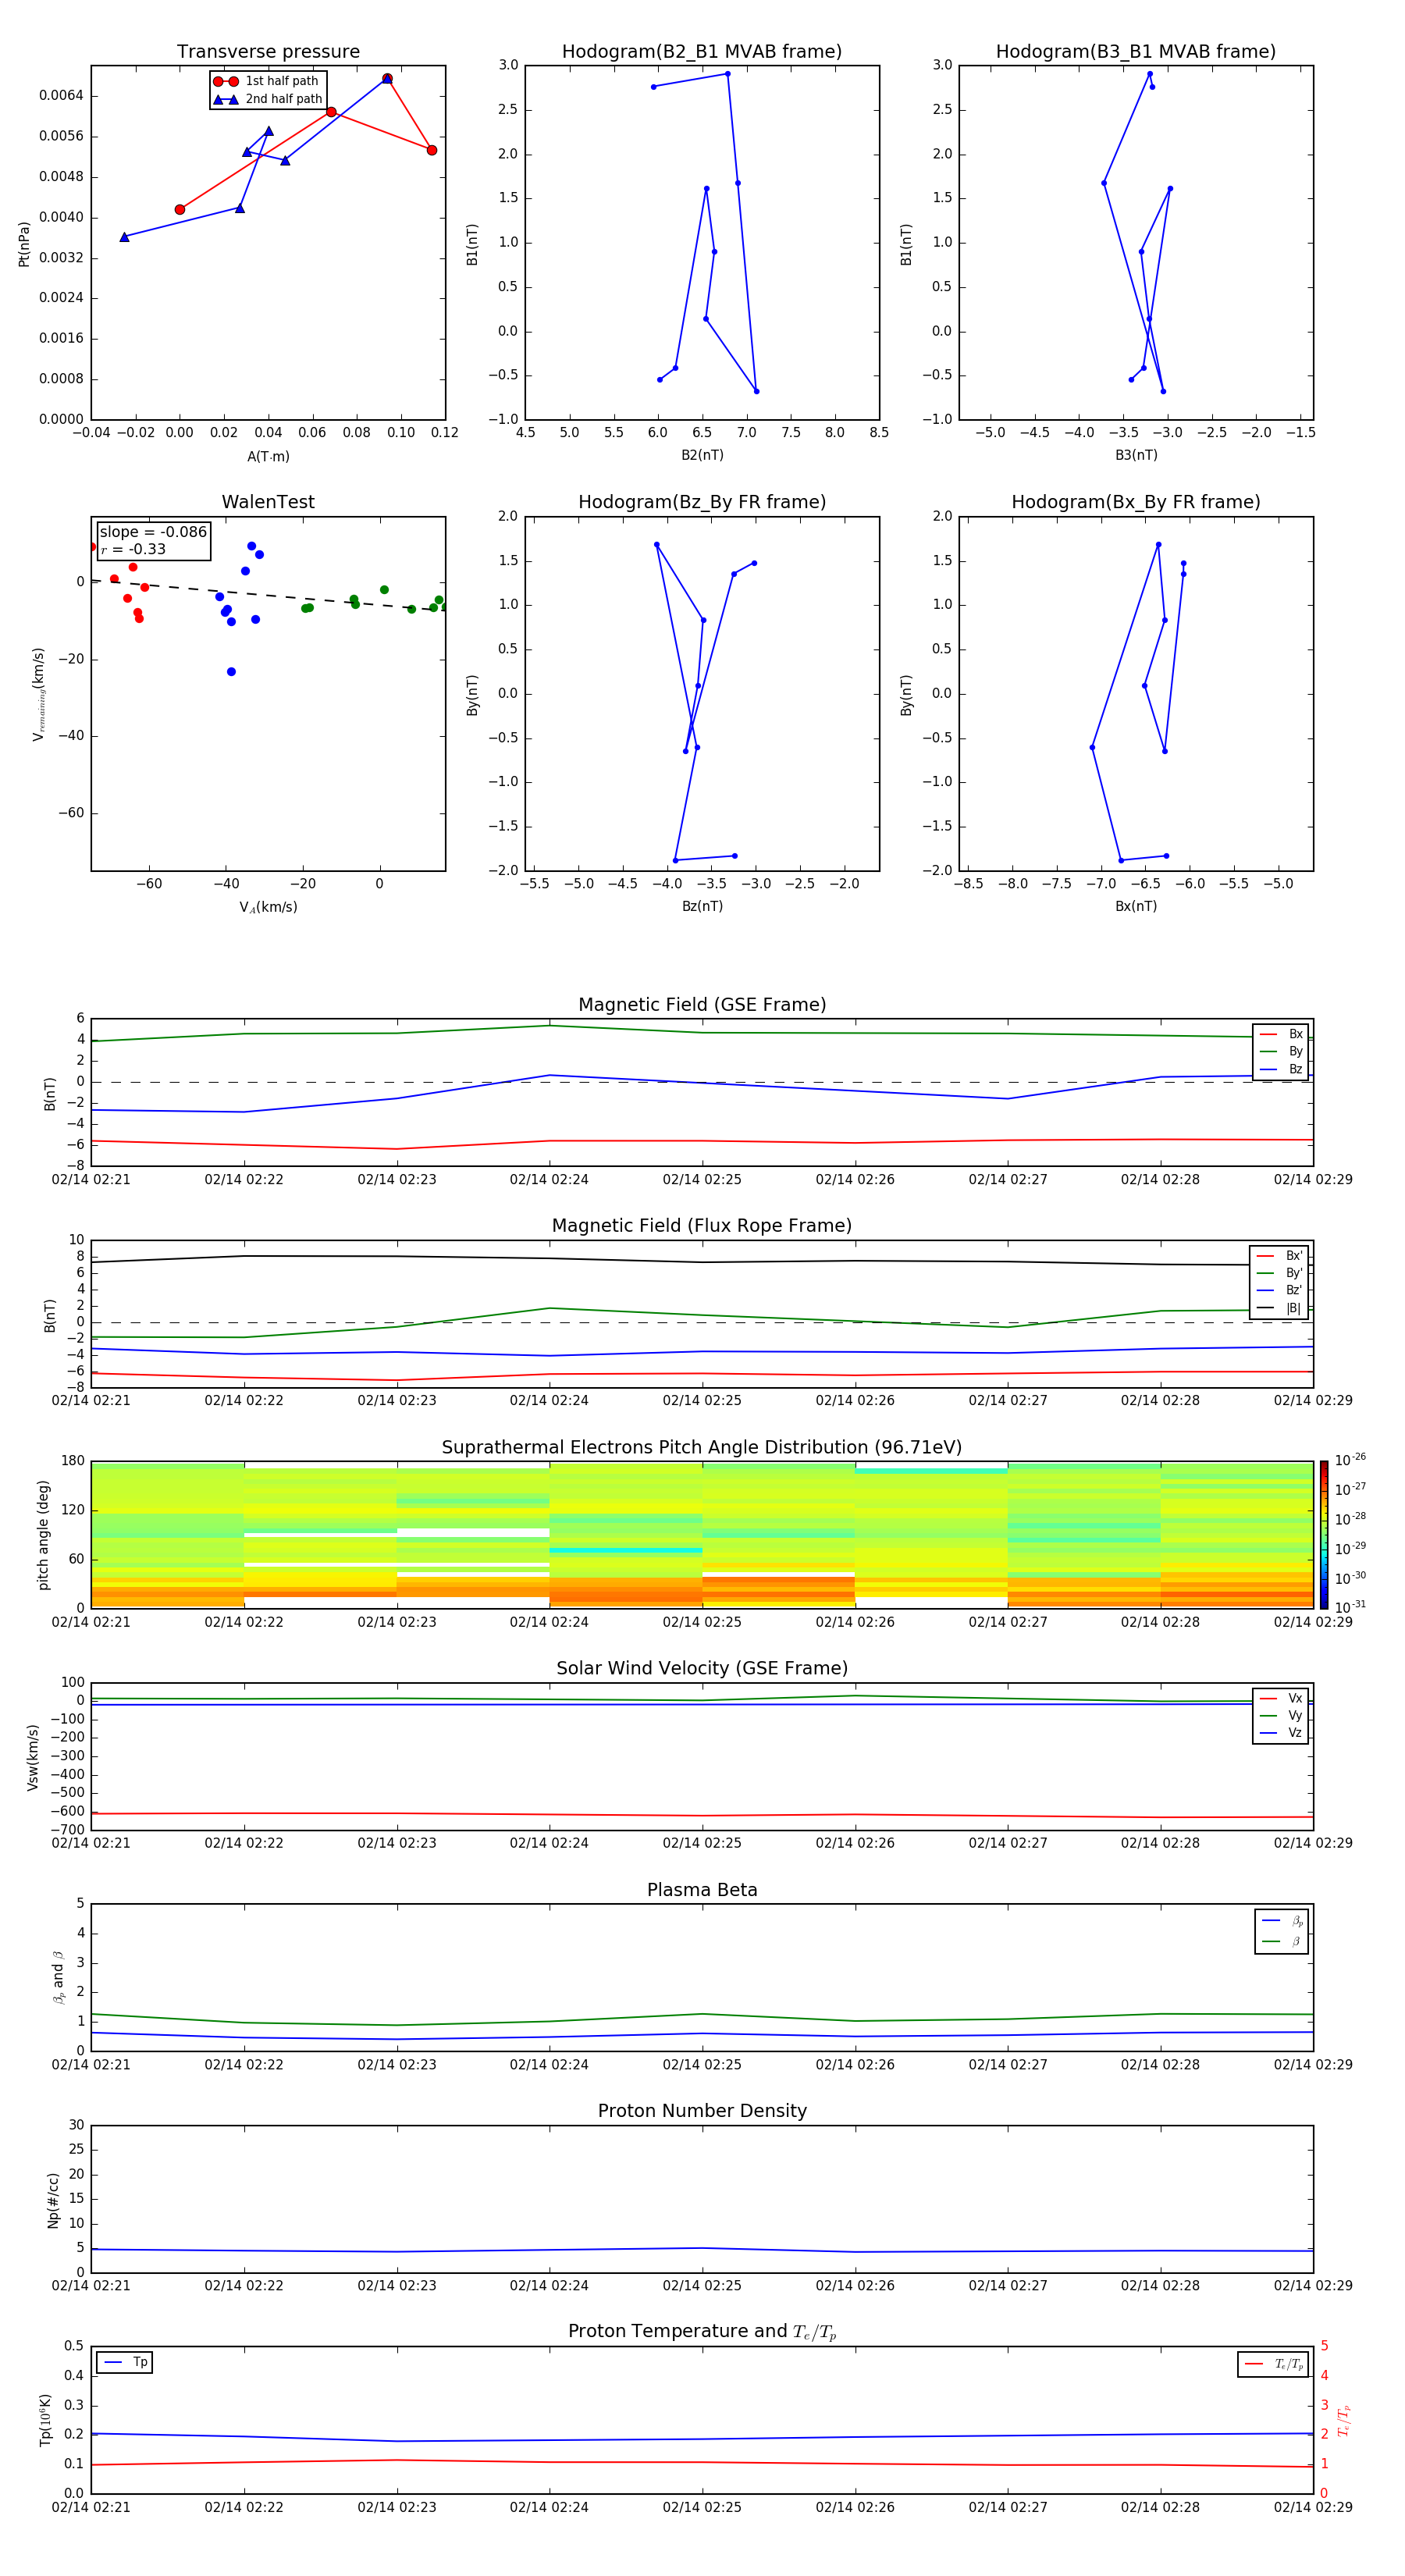Click the Bz' entry in Flux Rope legend

pos(1279,1290)
